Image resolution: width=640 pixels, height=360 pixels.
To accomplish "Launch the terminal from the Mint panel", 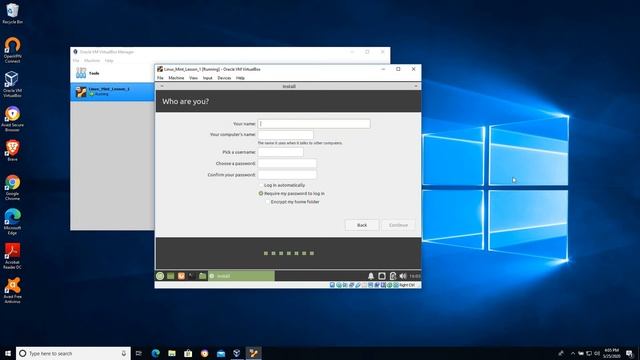I will click(191, 276).
